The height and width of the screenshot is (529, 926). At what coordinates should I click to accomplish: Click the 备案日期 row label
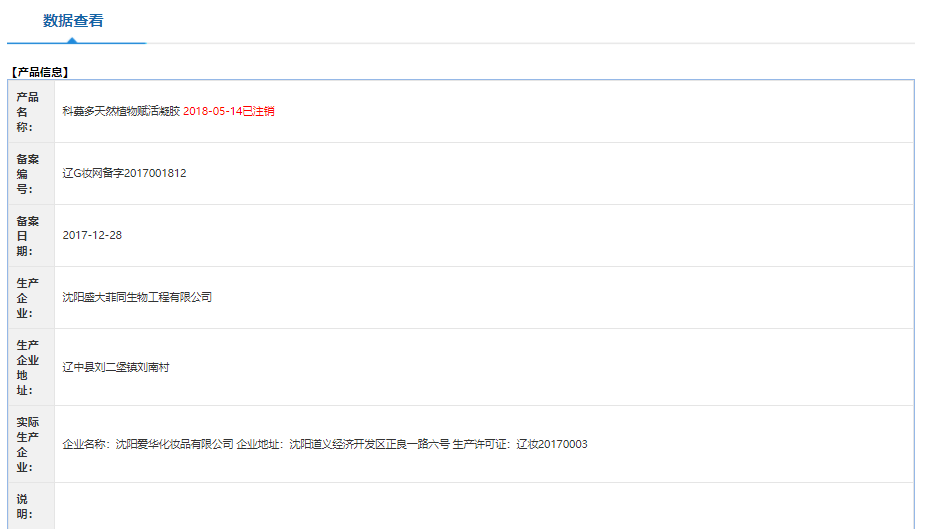click(x=28, y=235)
